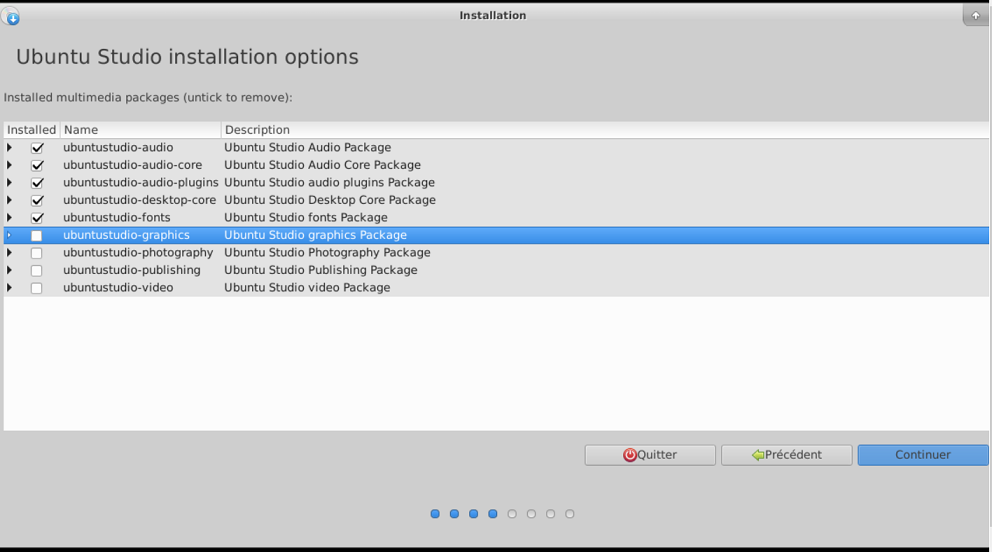Click the Installed column header

click(x=32, y=130)
